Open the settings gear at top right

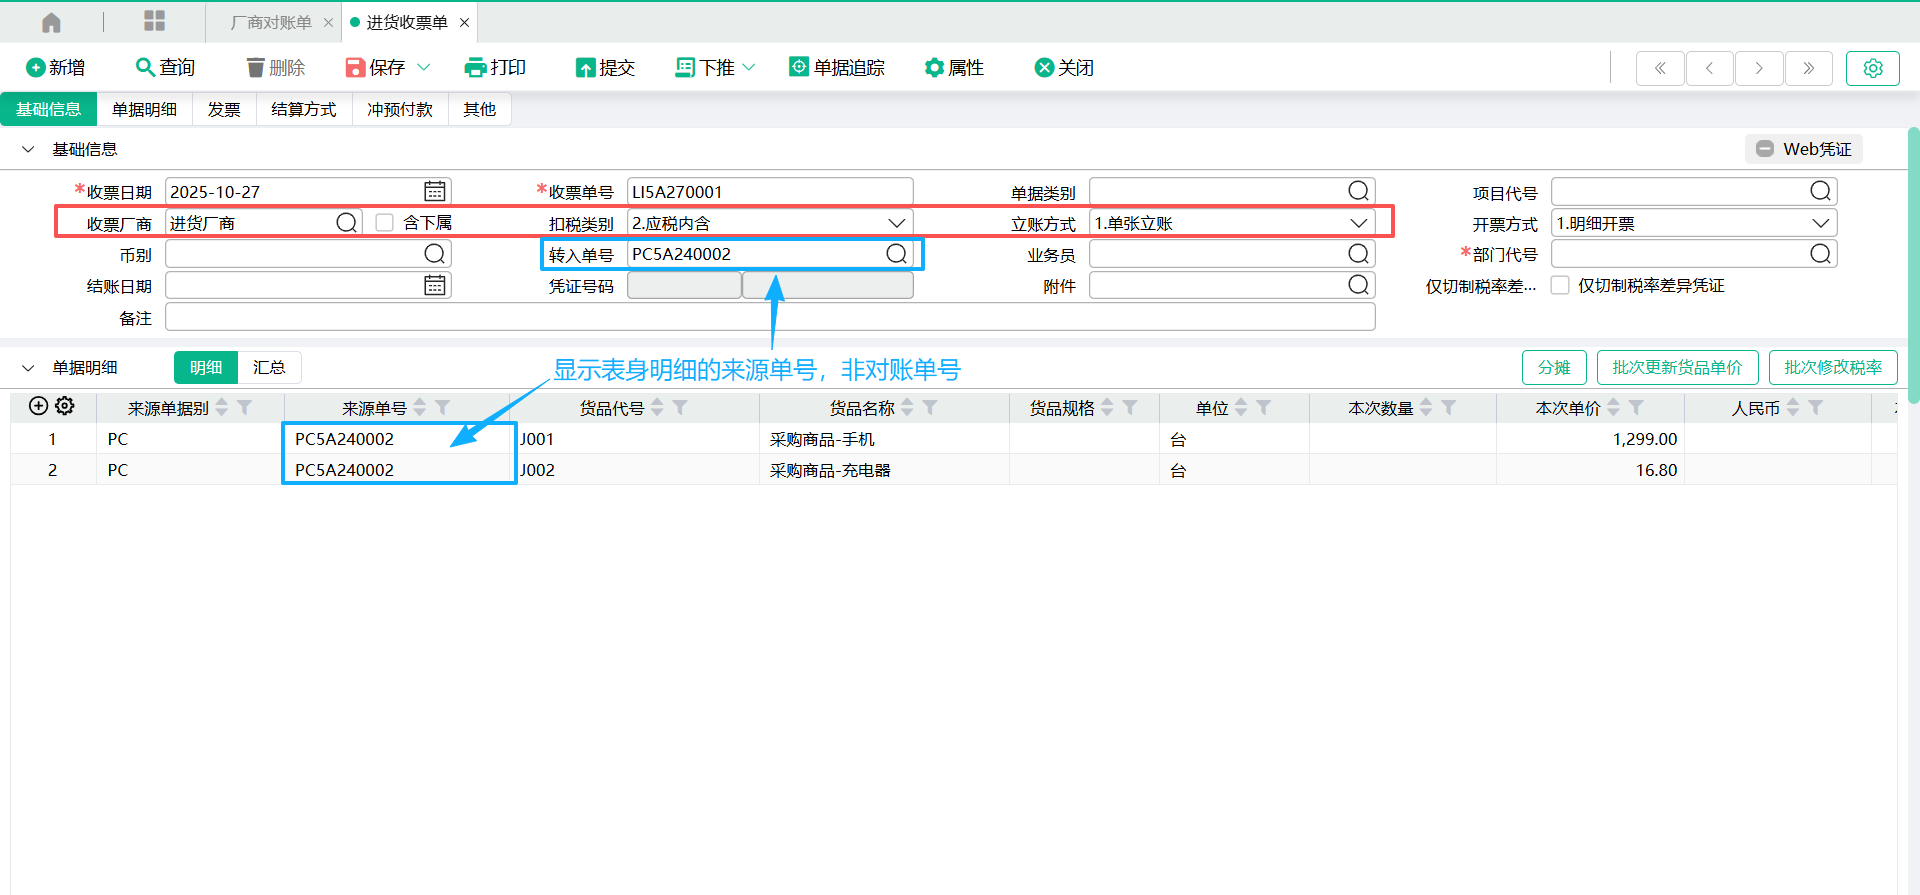(x=1872, y=68)
